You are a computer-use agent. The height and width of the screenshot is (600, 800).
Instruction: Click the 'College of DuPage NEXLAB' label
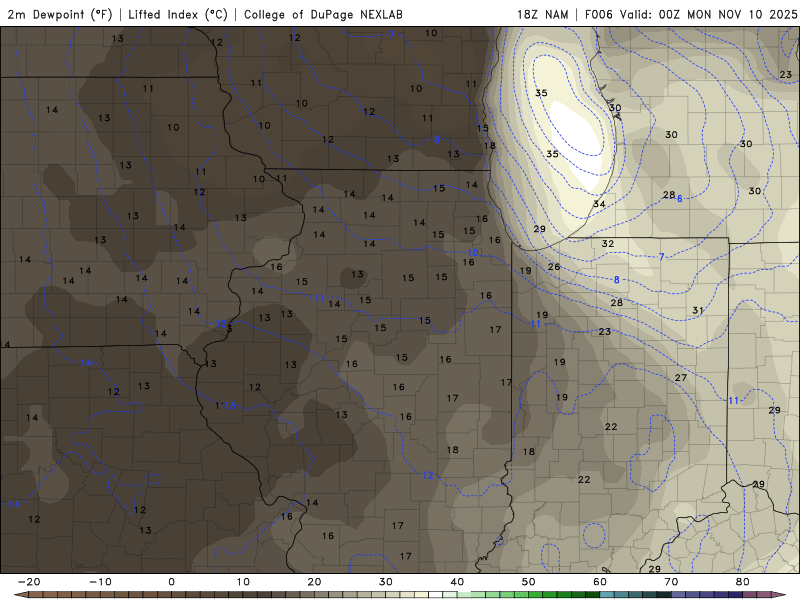point(323,15)
